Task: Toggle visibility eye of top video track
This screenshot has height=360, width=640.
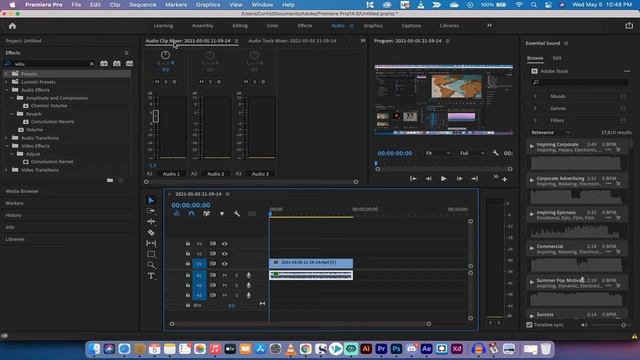Action: pos(224,244)
